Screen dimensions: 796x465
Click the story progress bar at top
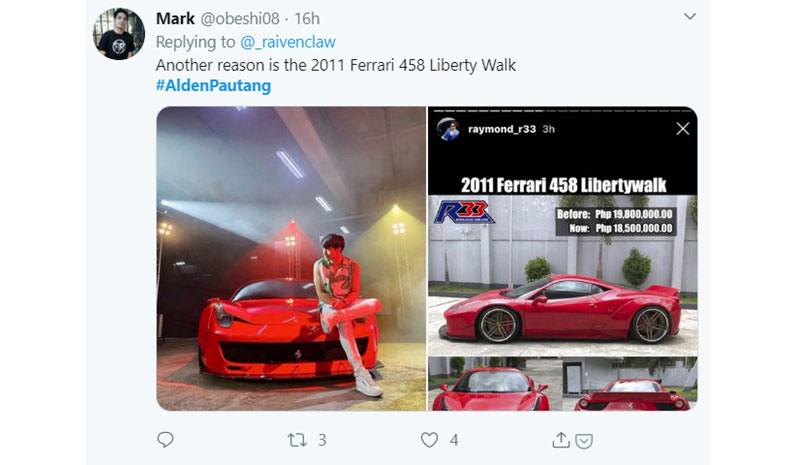coord(561,111)
